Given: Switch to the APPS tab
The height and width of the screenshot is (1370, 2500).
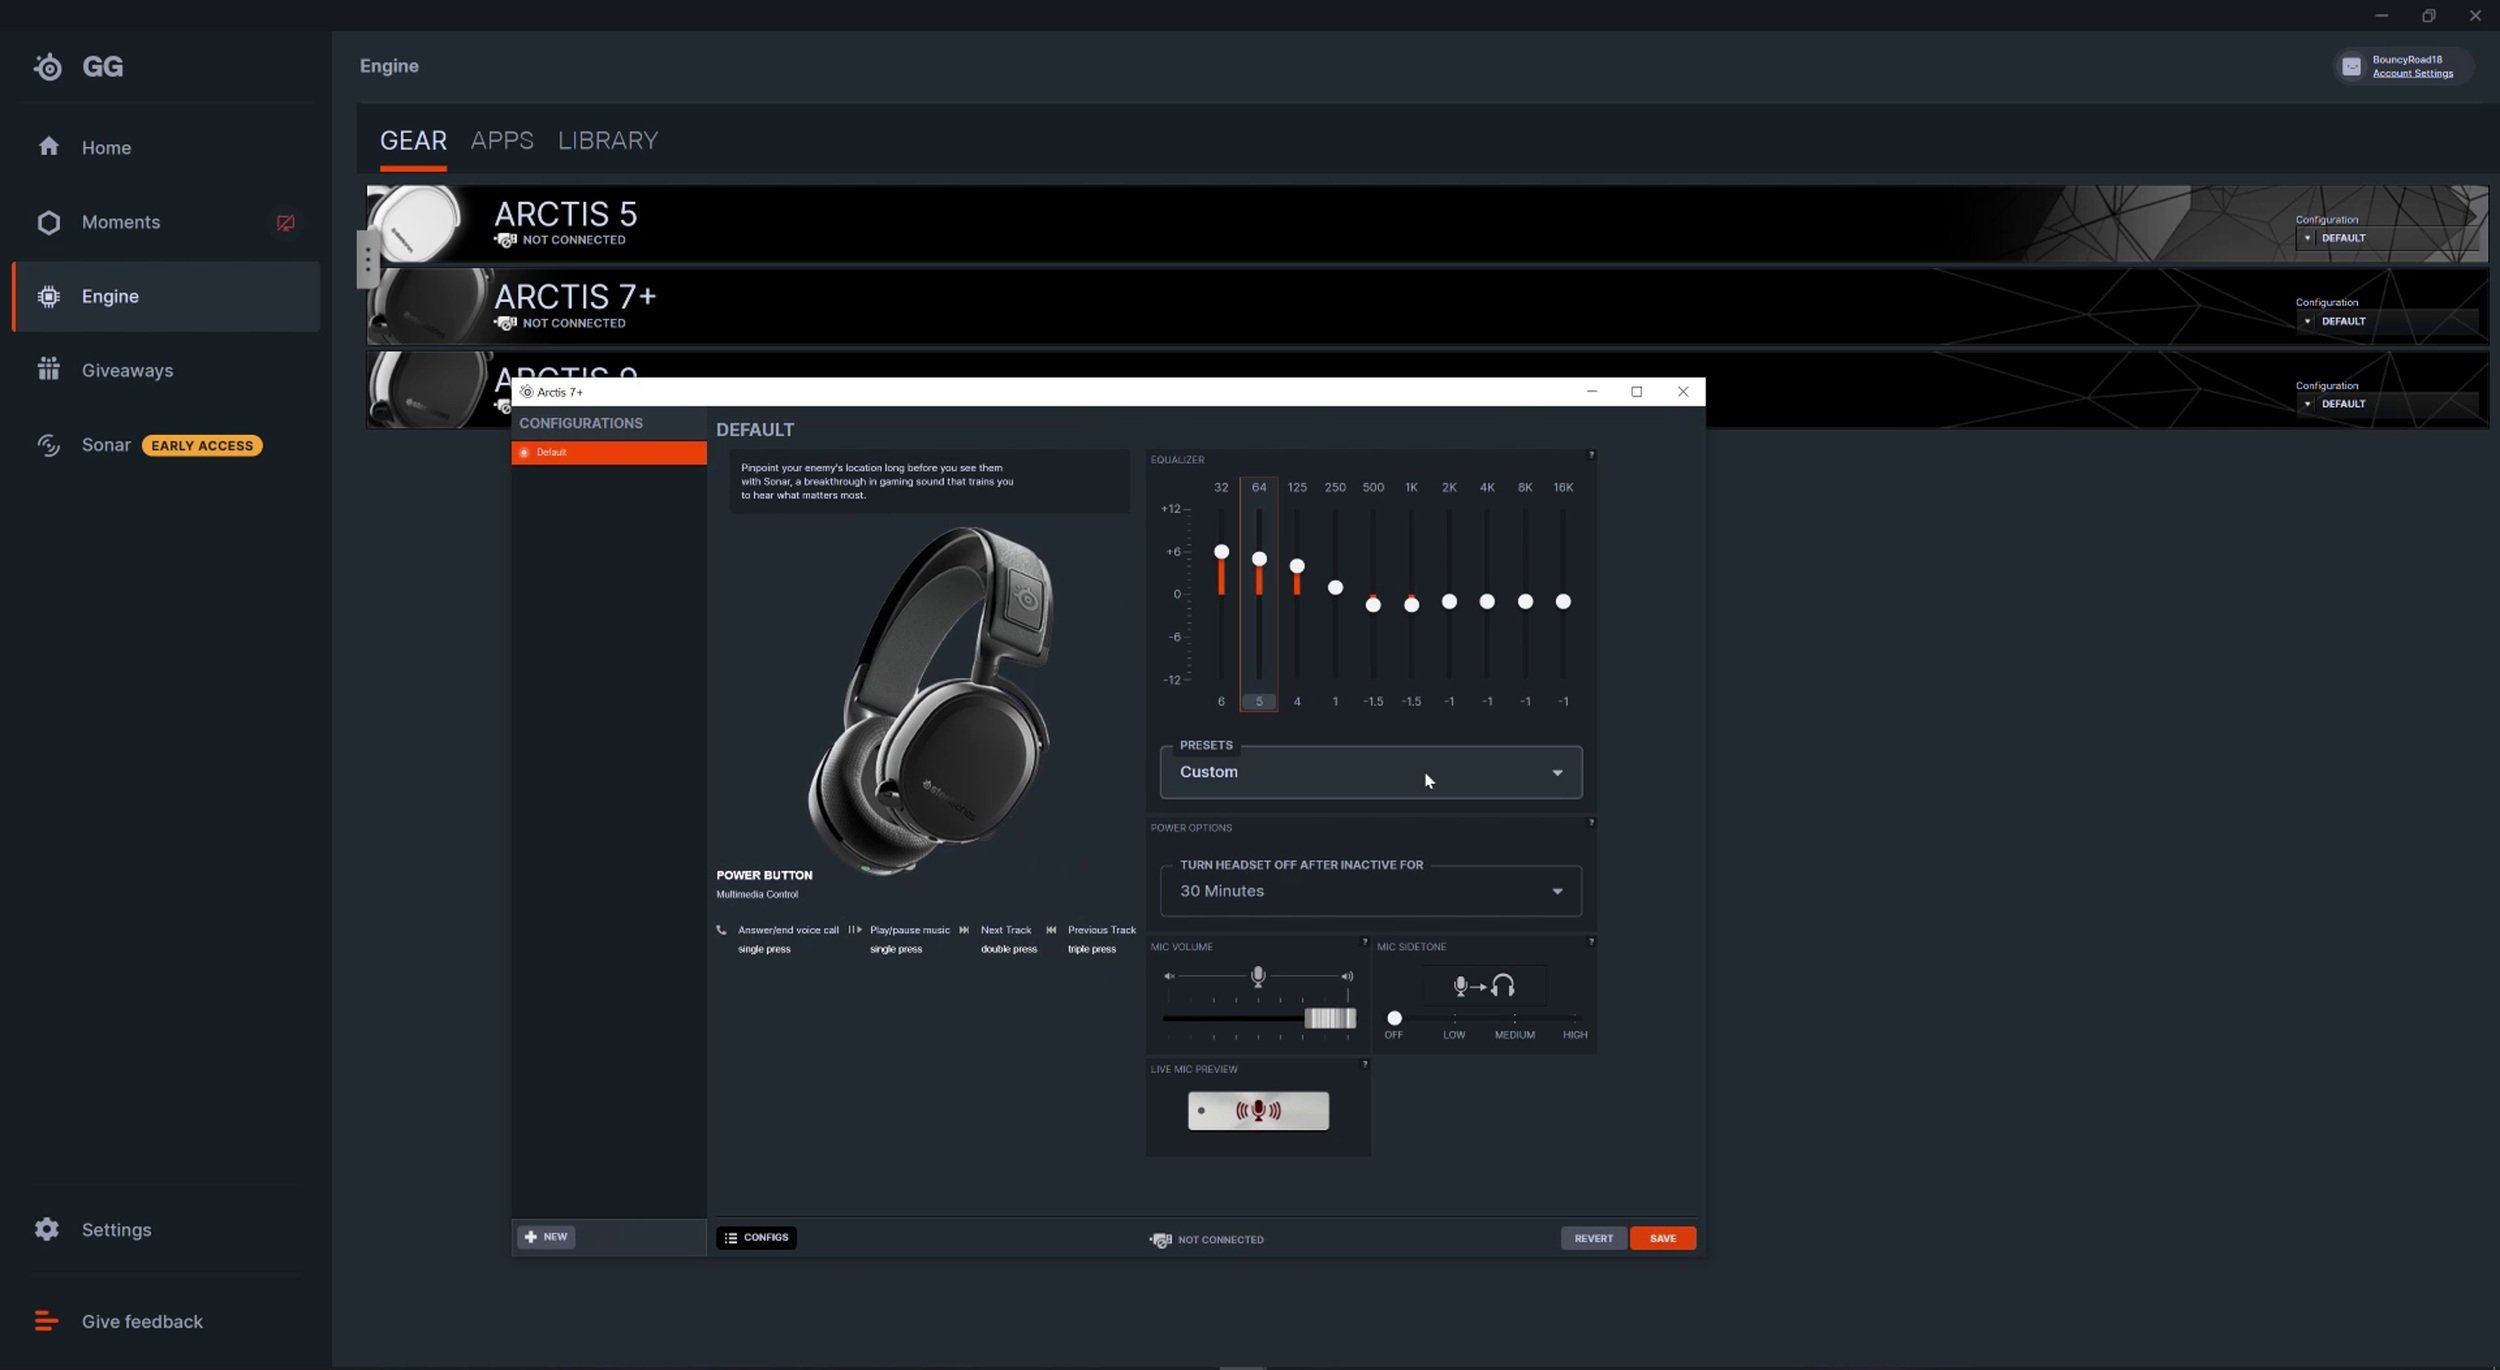Looking at the screenshot, I should click(501, 141).
